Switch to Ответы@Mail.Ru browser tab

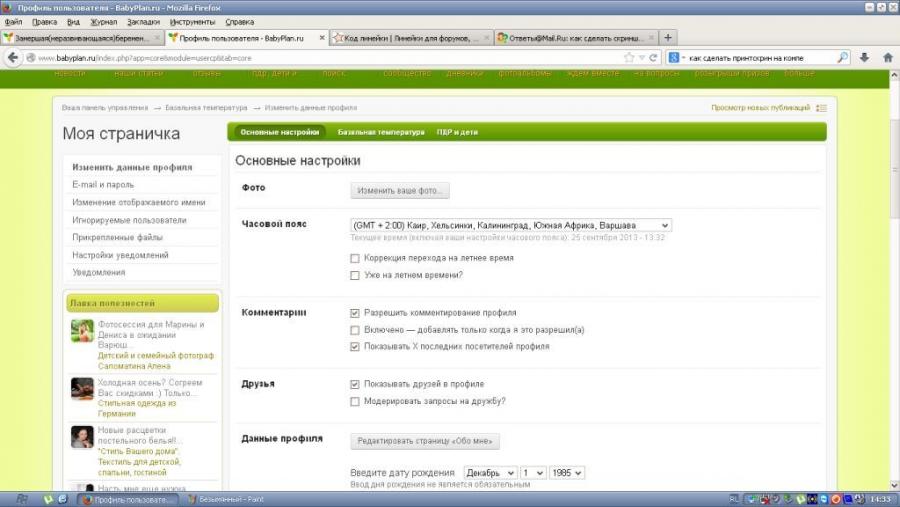[576, 38]
